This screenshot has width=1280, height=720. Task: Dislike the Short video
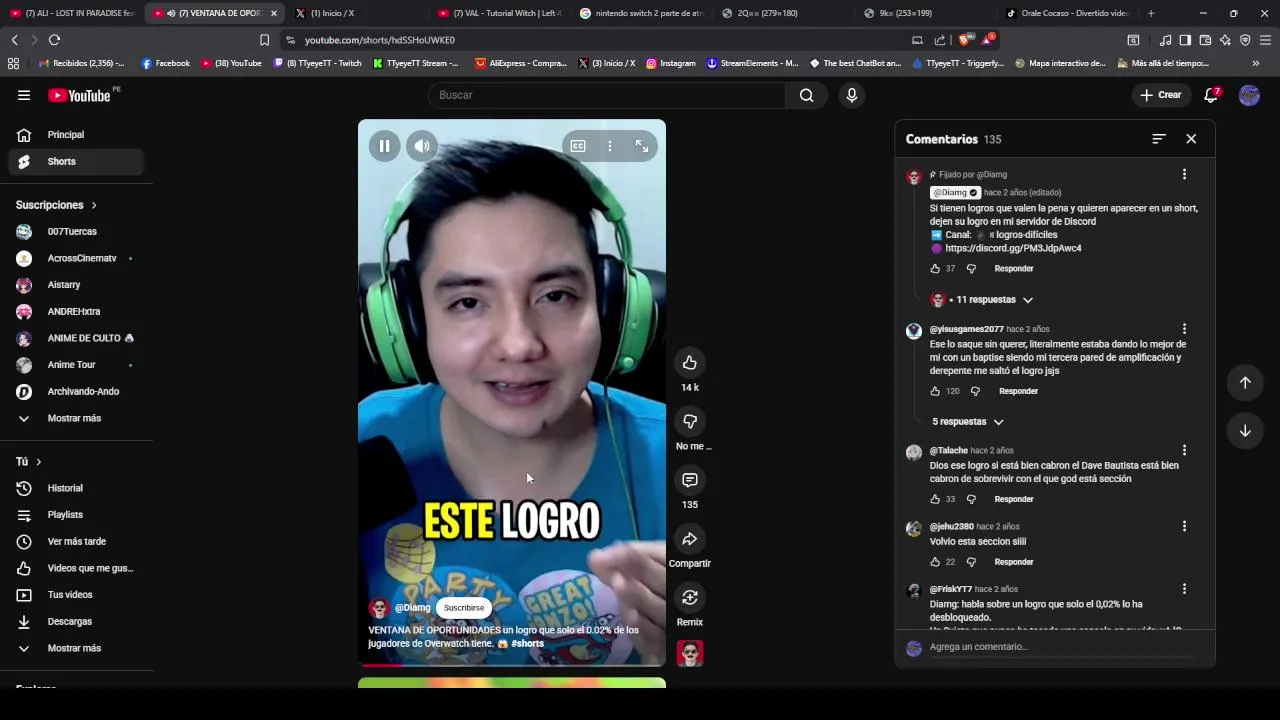pyautogui.click(x=690, y=421)
